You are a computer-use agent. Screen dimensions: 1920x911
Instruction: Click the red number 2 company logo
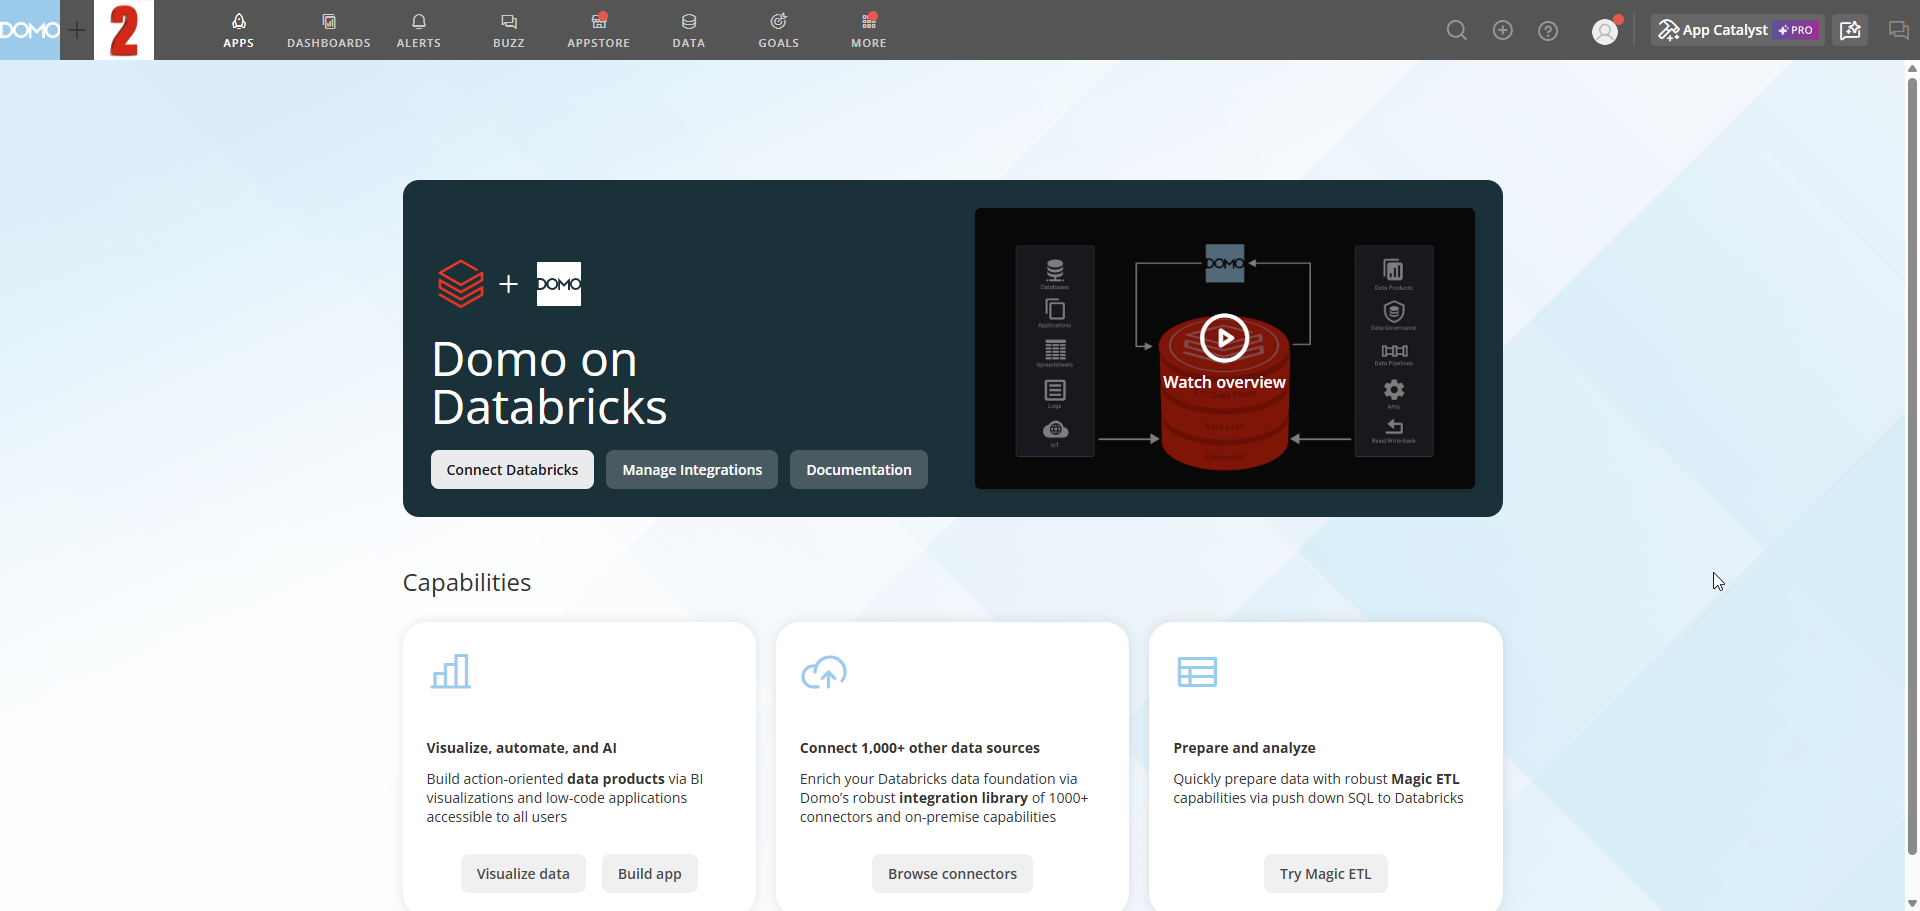(x=124, y=30)
